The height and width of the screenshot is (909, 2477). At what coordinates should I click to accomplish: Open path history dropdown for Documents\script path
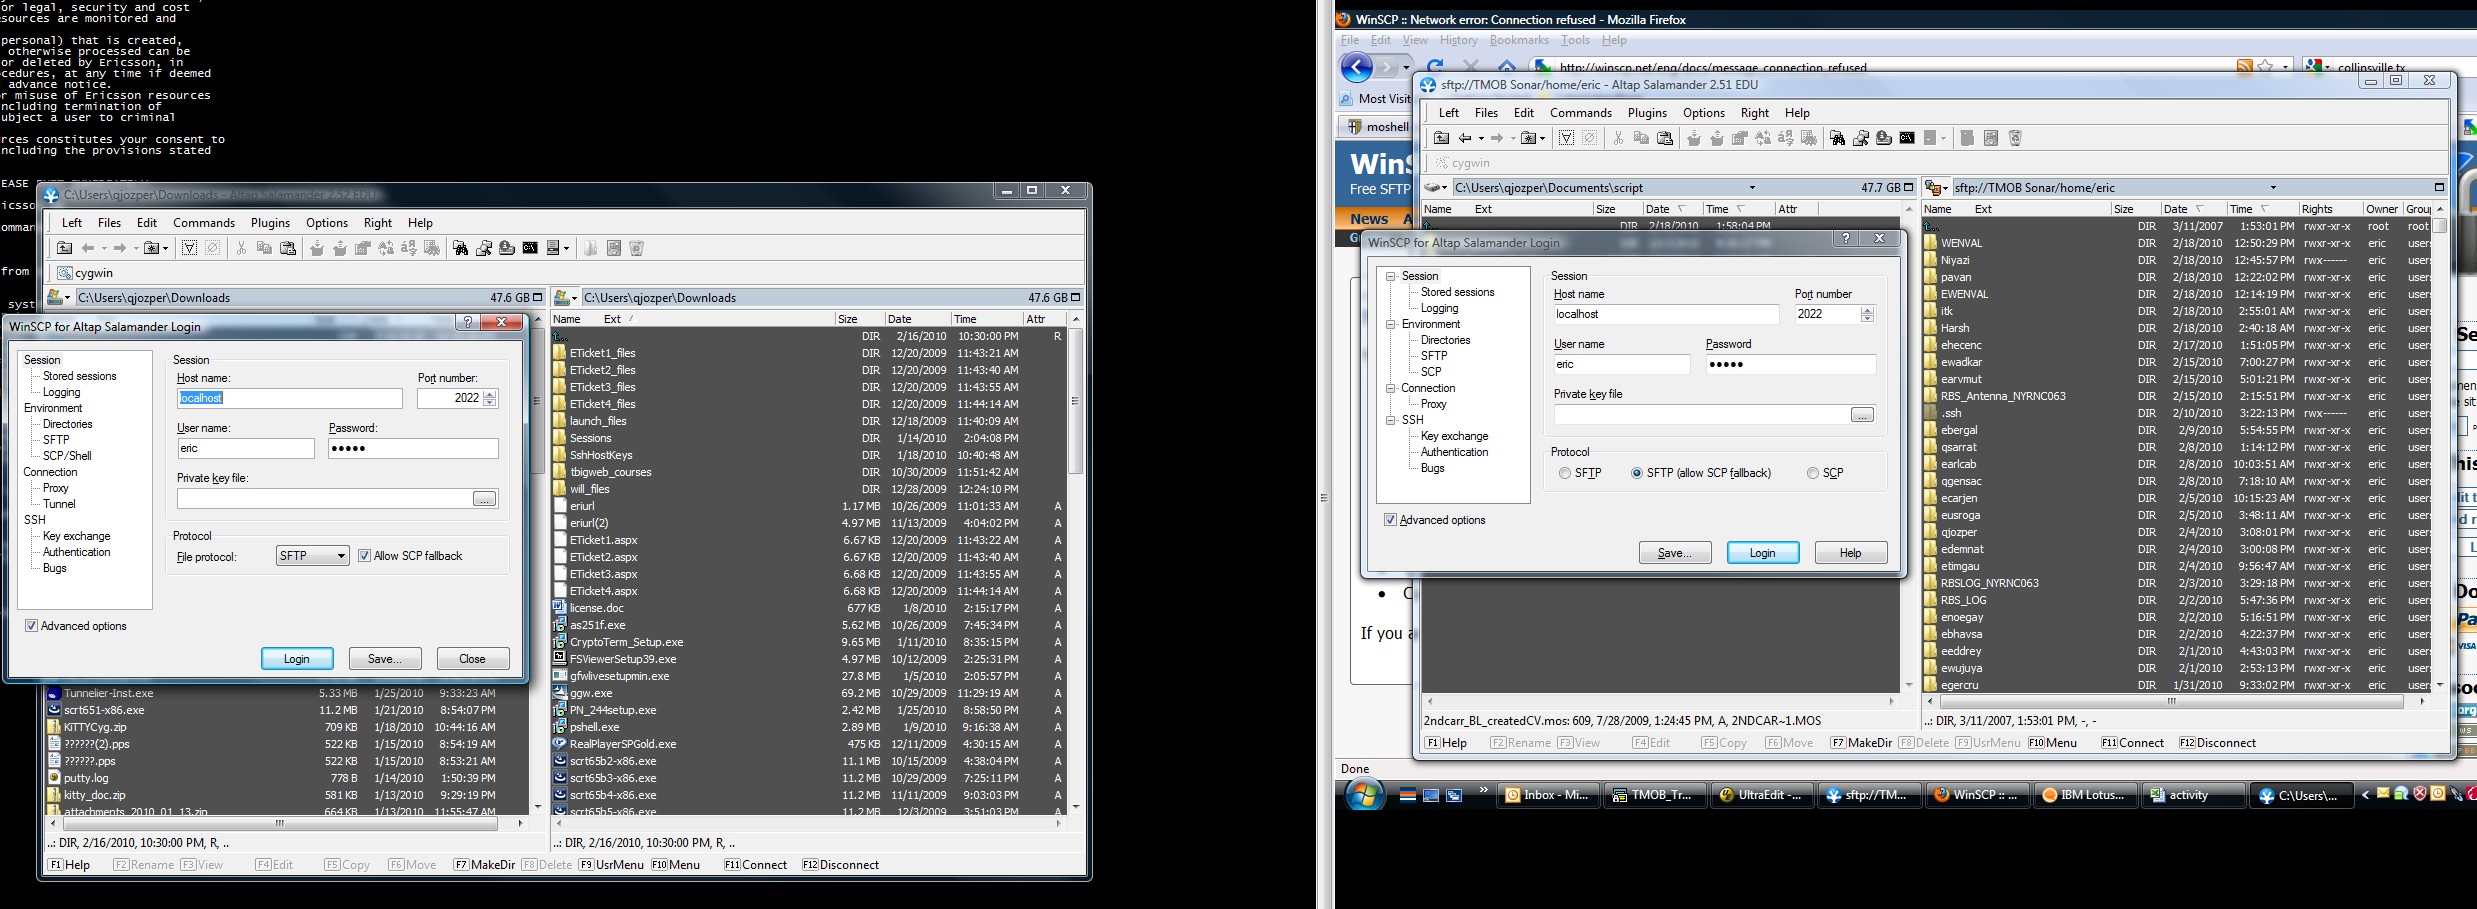[1752, 187]
